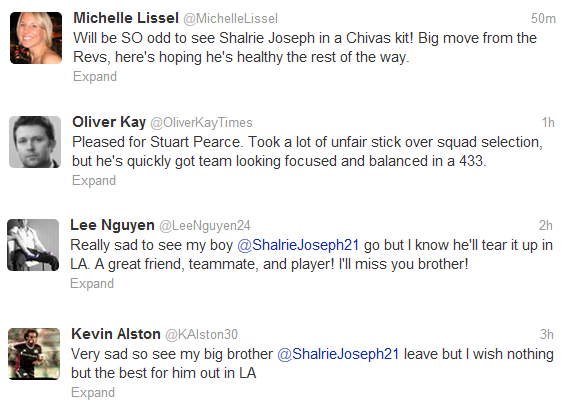The width and height of the screenshot is (570, 407).
Task: Open the 3h timestamp on Kevin's tweet
Action: point(547,334)
